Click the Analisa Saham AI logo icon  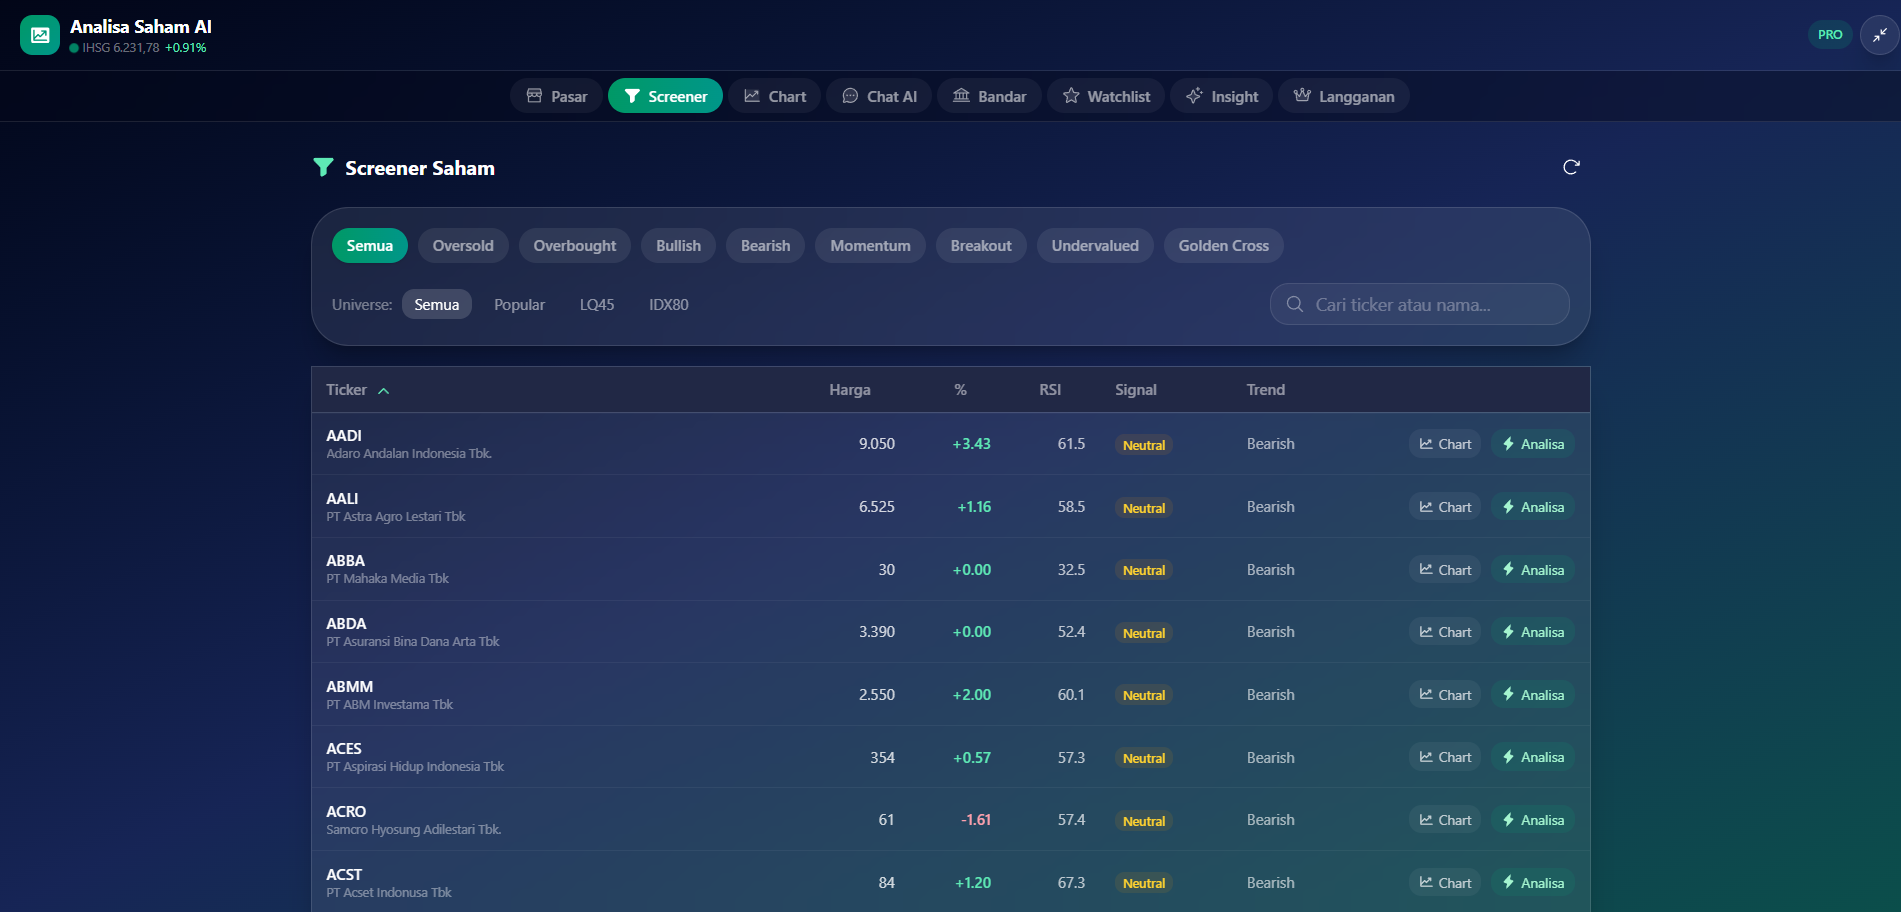40,35
